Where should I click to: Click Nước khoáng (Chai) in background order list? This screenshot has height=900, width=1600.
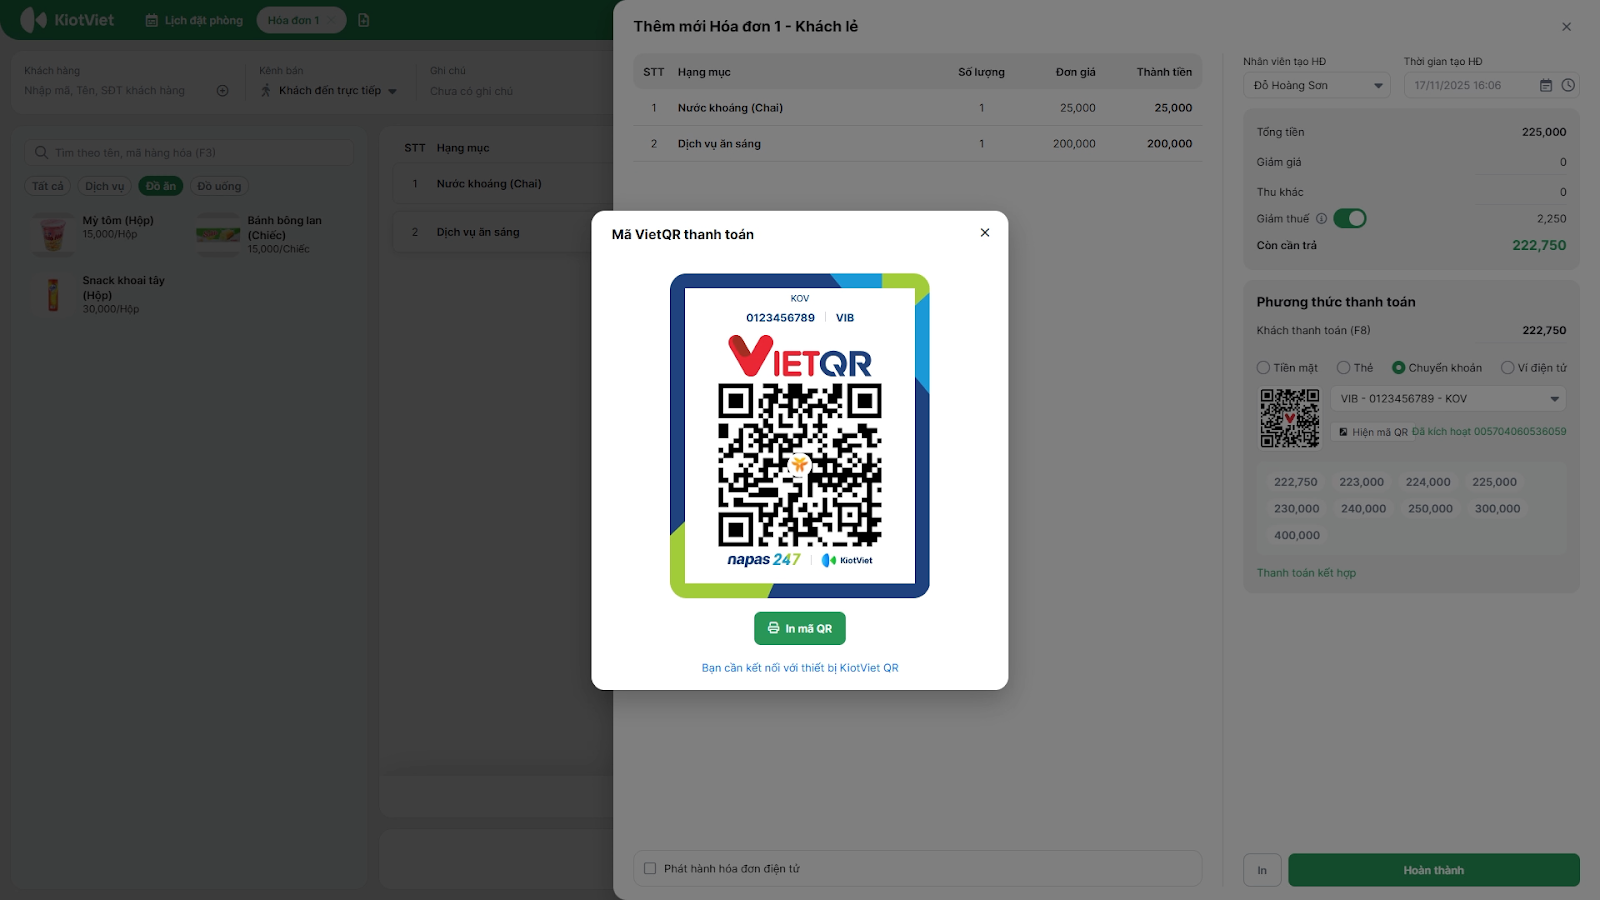(x=489, y=184)
